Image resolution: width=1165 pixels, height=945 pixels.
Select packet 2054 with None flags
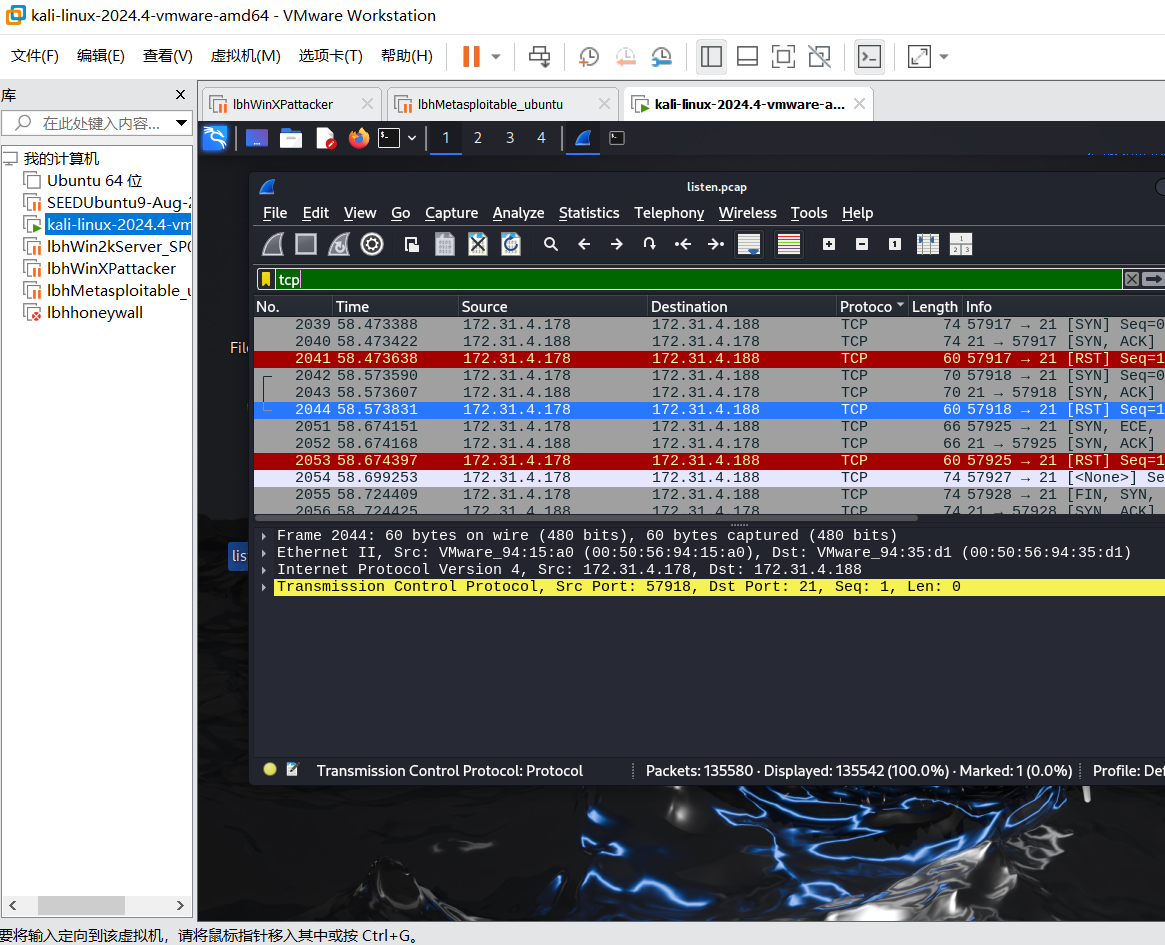[x=710, y=478]
